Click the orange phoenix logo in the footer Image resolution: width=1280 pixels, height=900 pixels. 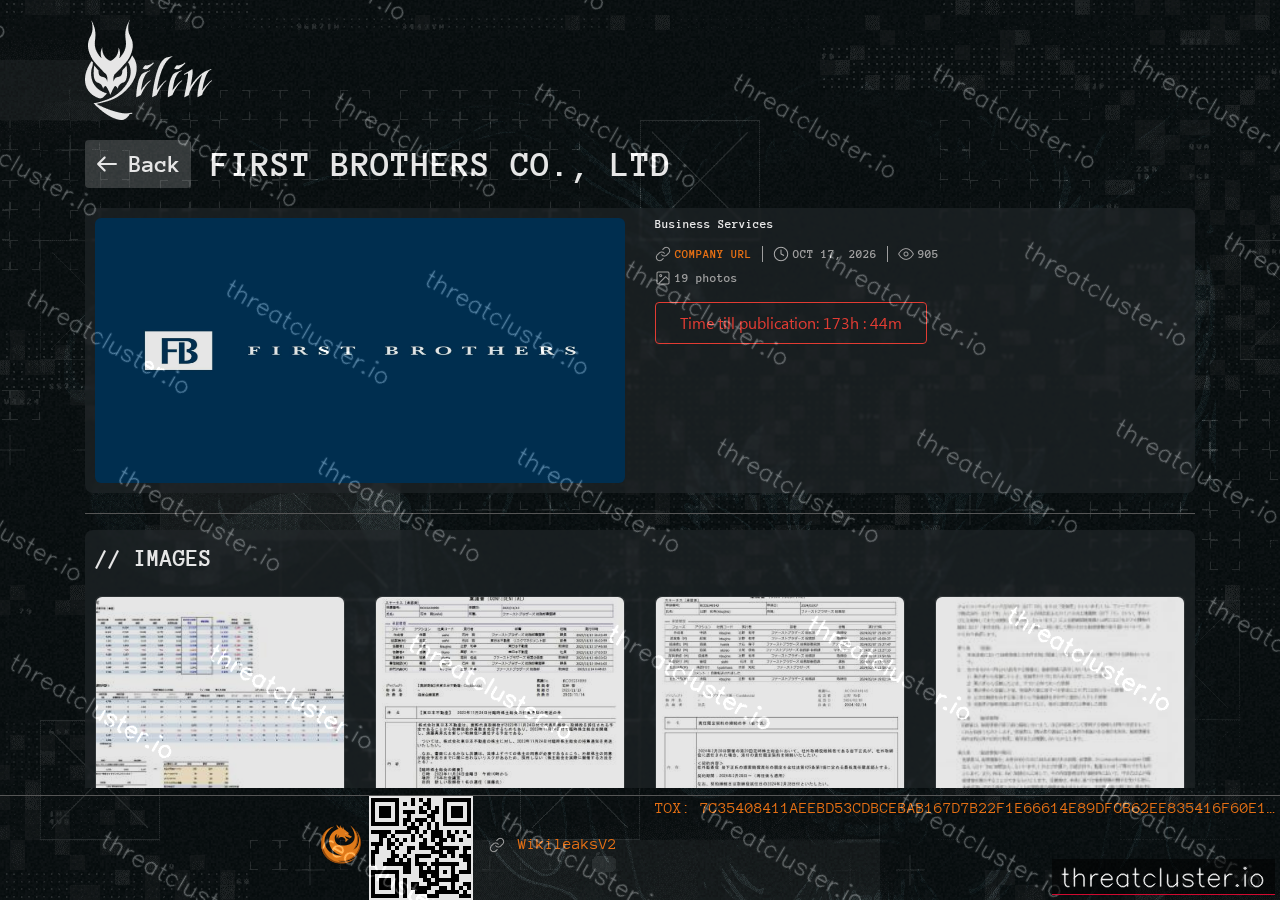[x=341, y=845]
